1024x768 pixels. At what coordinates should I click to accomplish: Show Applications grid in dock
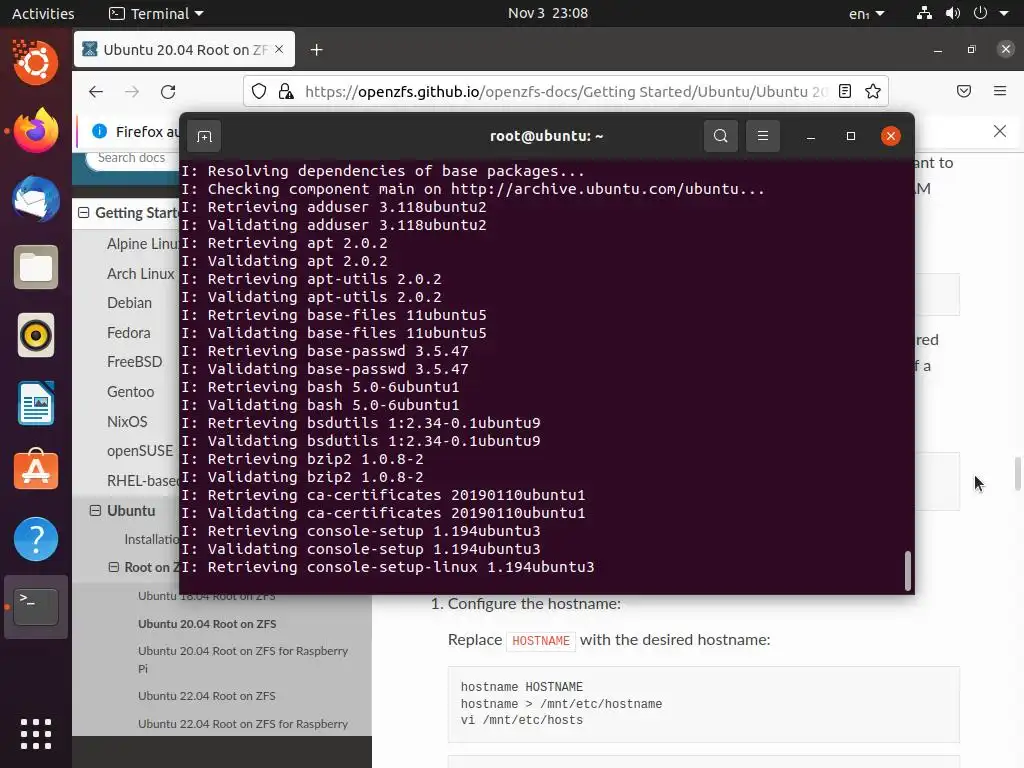tap(35, 734)
